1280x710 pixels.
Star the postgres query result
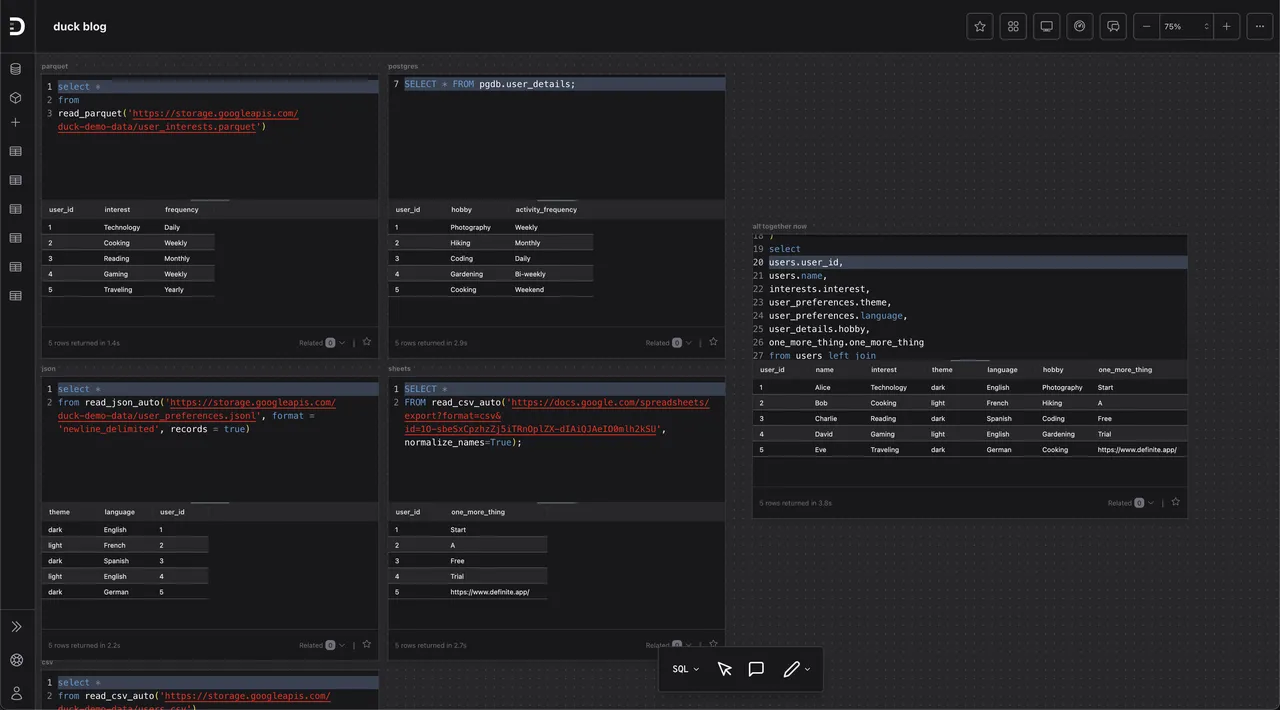tap(713, 342)
